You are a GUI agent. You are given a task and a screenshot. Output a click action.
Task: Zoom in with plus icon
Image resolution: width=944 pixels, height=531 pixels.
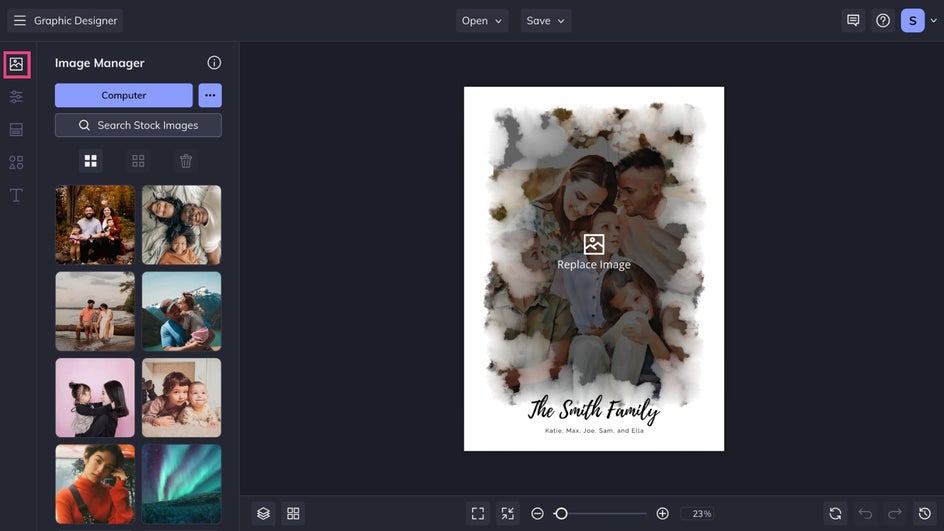[662, 514]
